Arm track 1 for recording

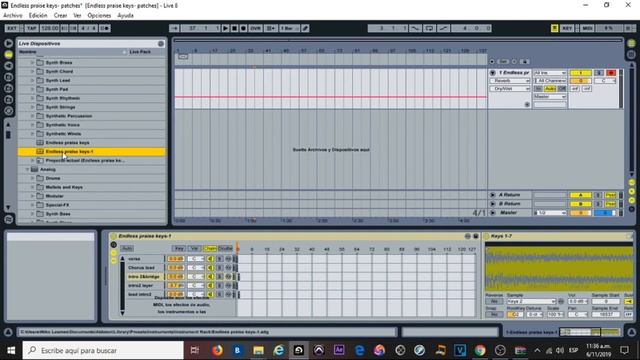(611, 73)
